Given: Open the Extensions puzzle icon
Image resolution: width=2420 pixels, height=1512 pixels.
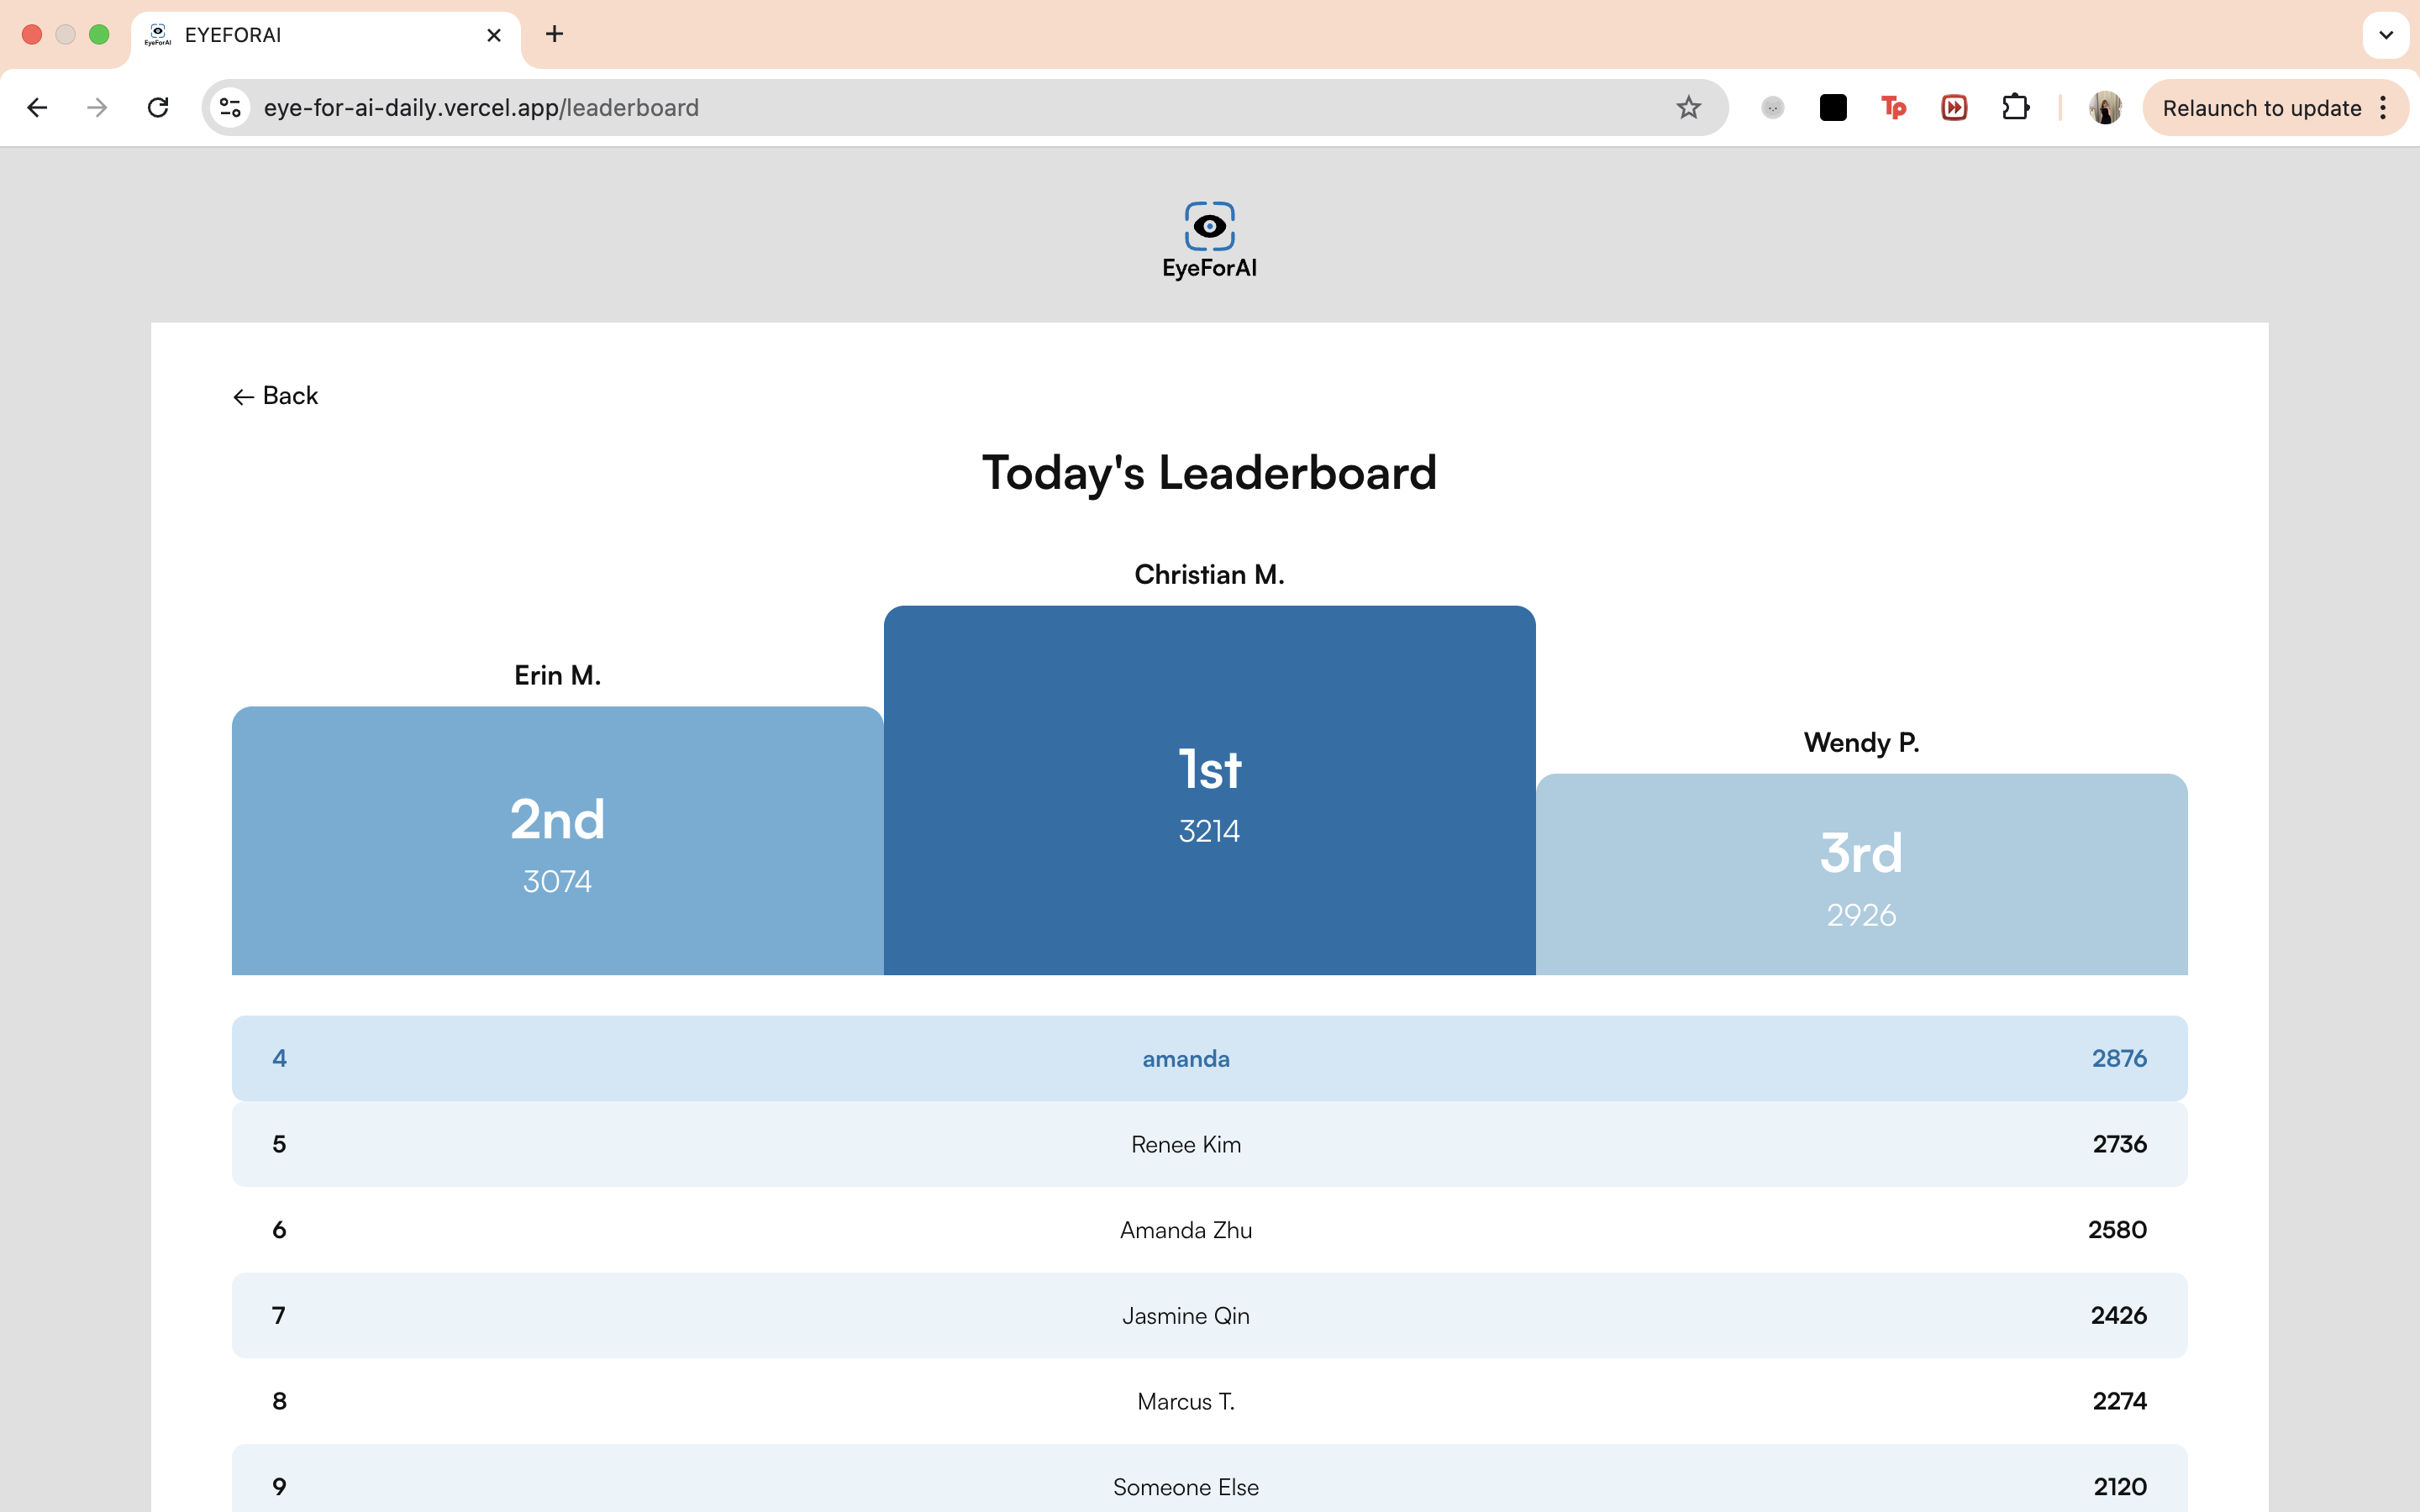Looking at the screenshot, I should tap(2015, 108).
